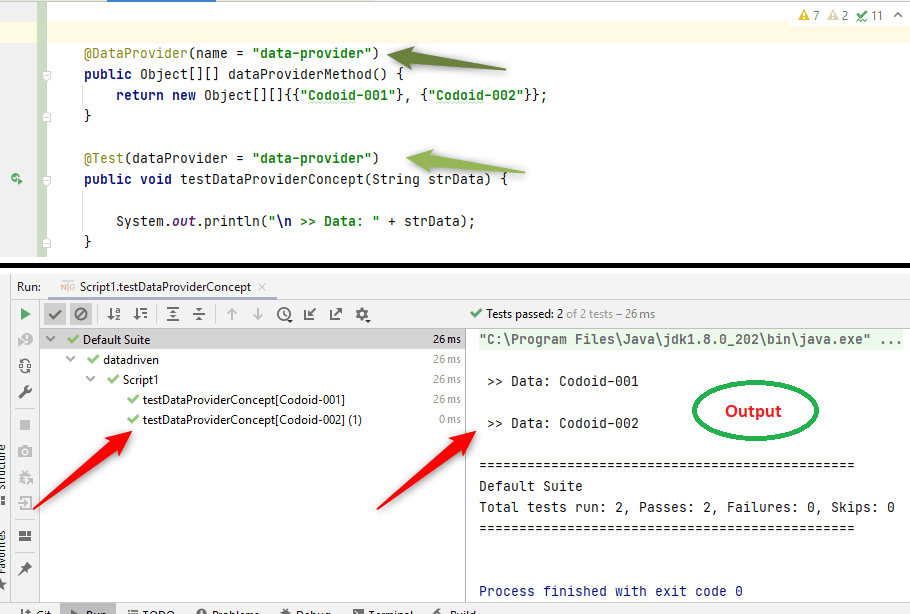Collapse the Default Suite node
The image size is (910, 614).
(x=50, y=339)
